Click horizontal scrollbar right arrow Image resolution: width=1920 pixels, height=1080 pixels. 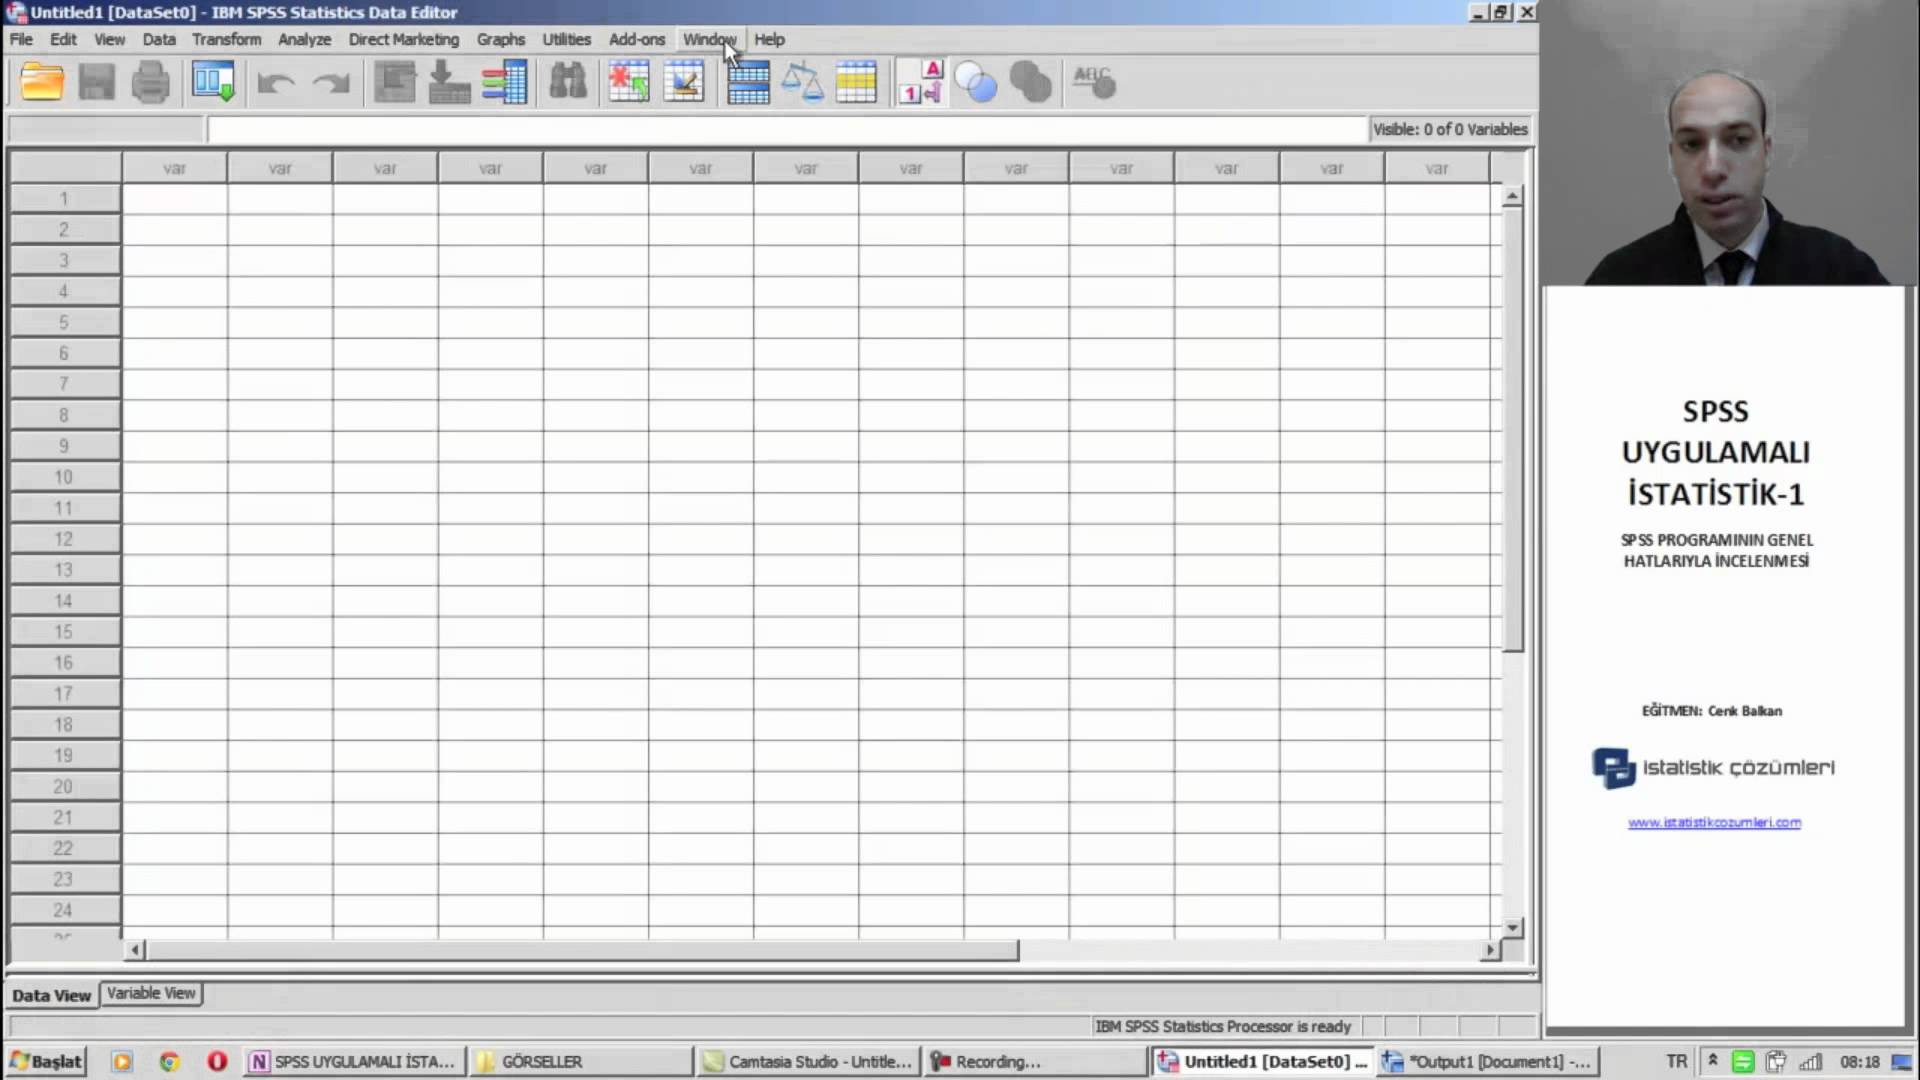(x=1490, y=950)
